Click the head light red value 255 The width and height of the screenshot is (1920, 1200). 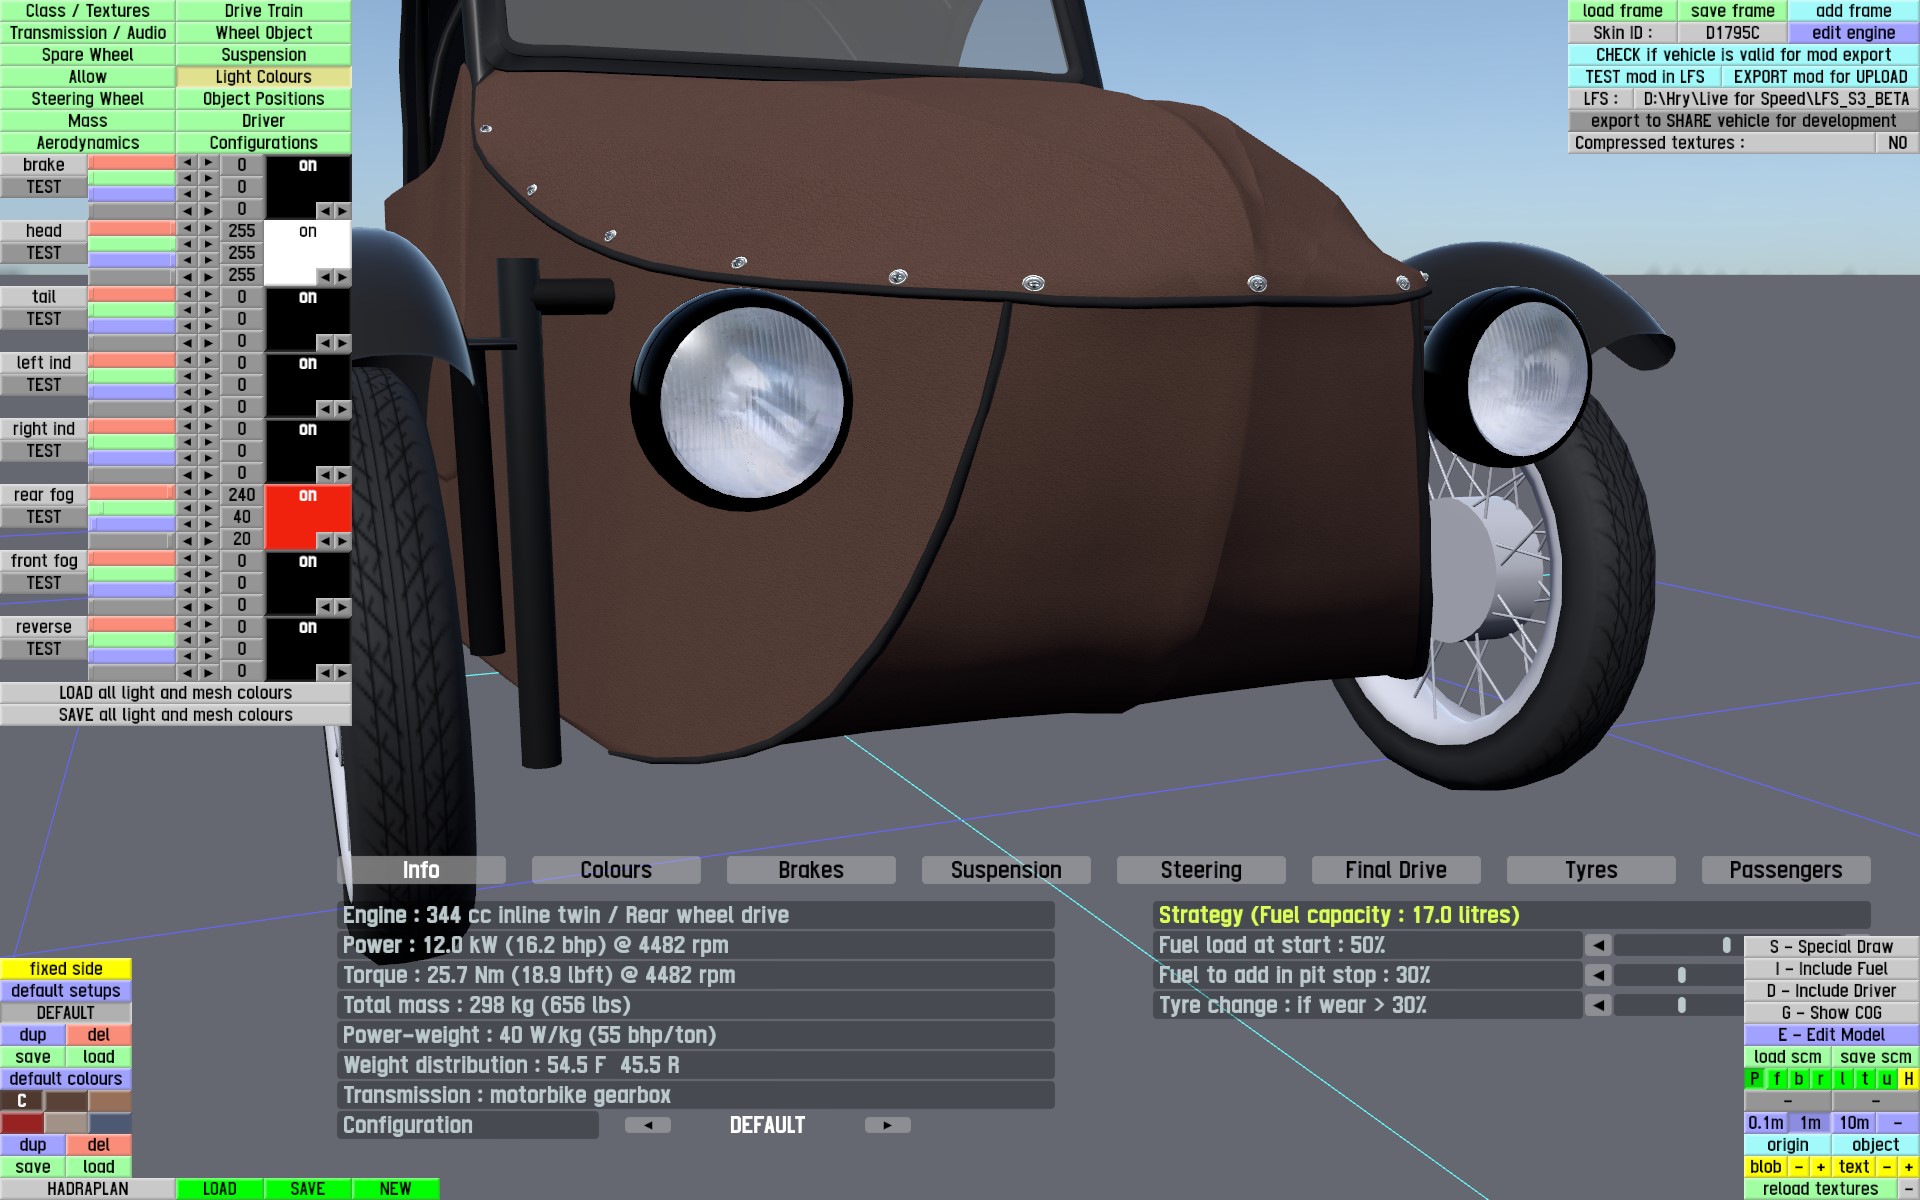pos(241,231)
